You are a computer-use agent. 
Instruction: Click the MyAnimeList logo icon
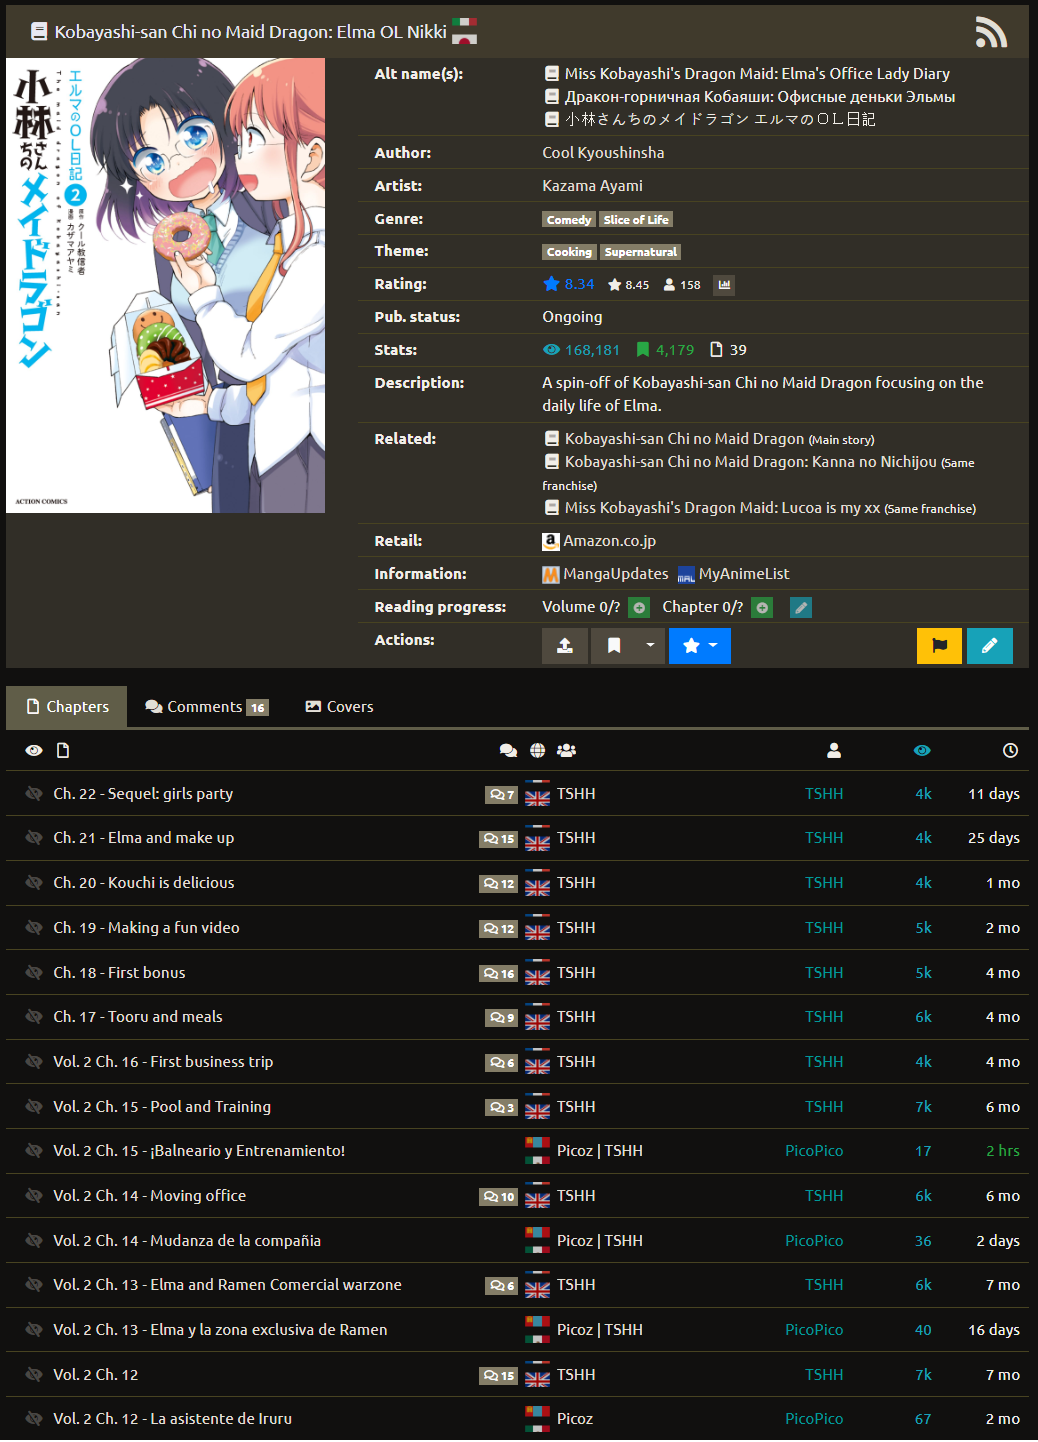coord(686,574)
